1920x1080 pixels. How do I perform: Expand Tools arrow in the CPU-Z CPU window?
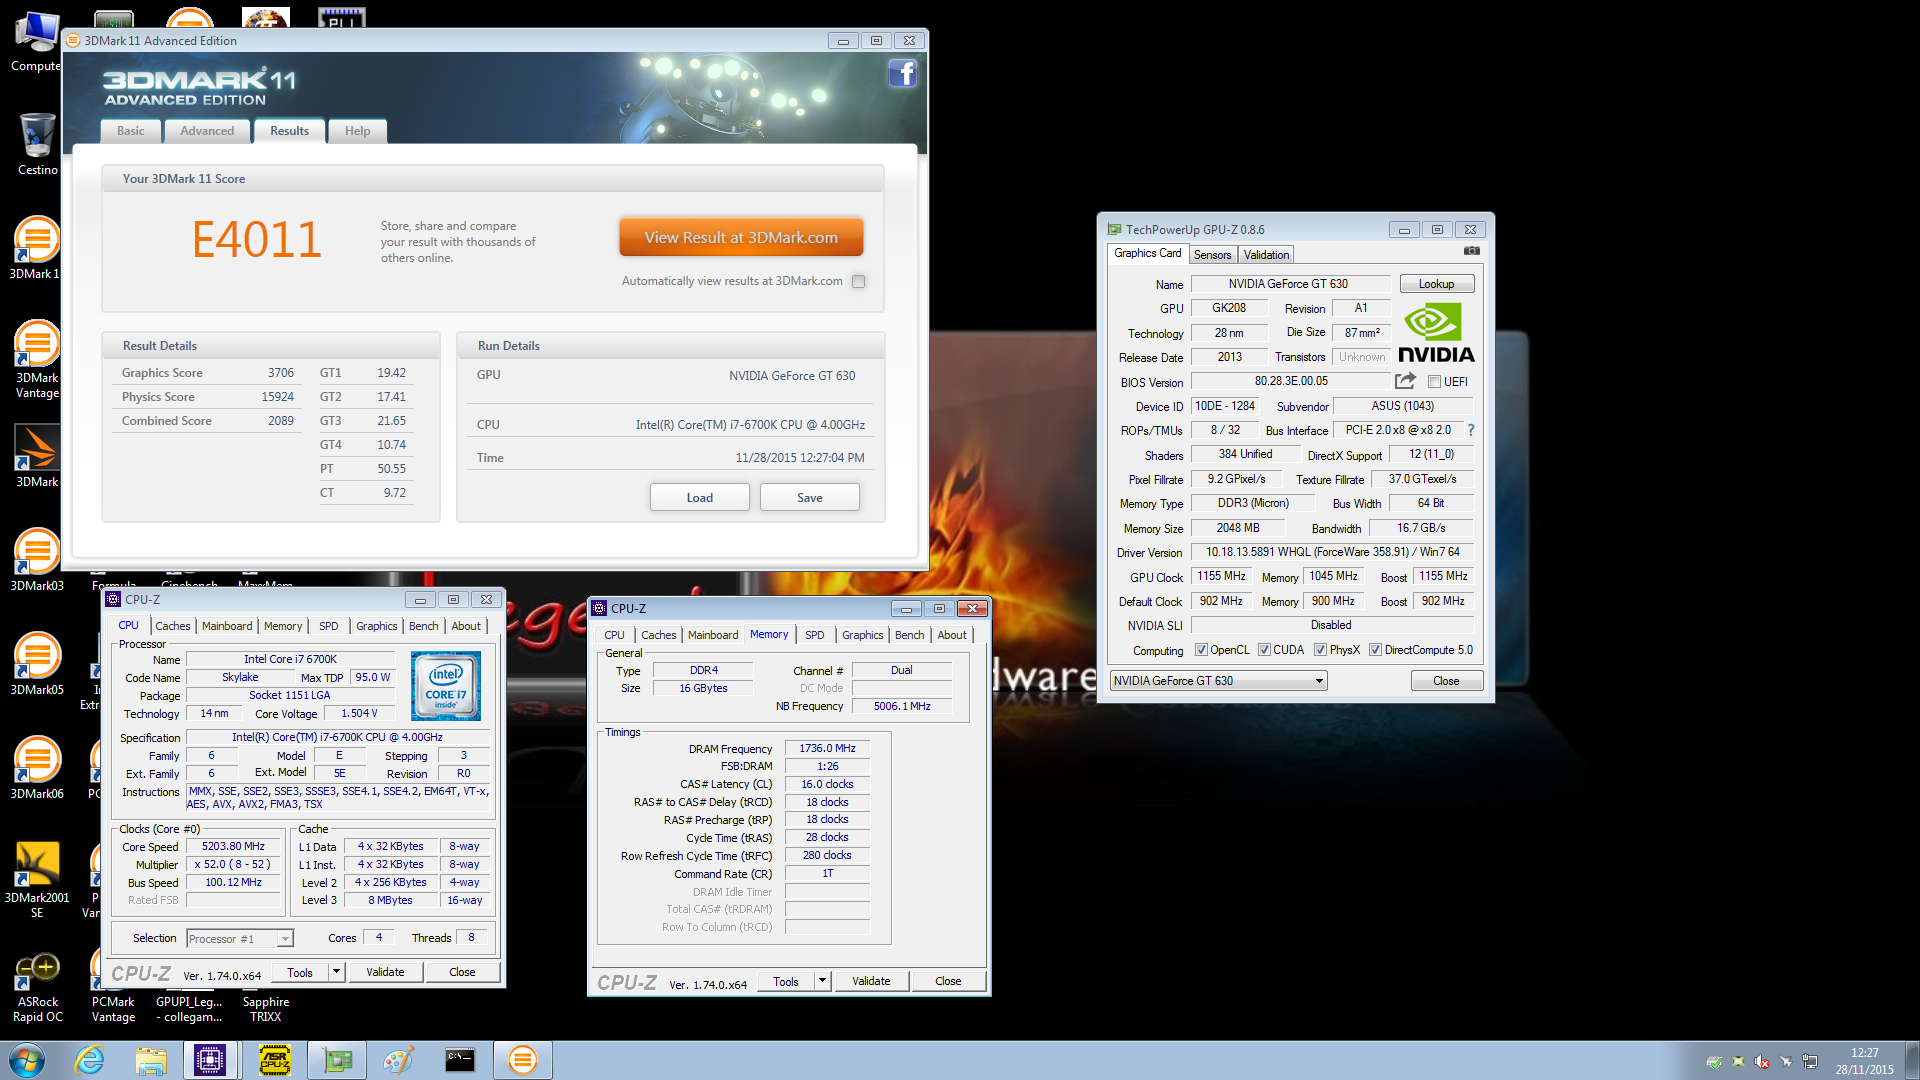point(337,972)
